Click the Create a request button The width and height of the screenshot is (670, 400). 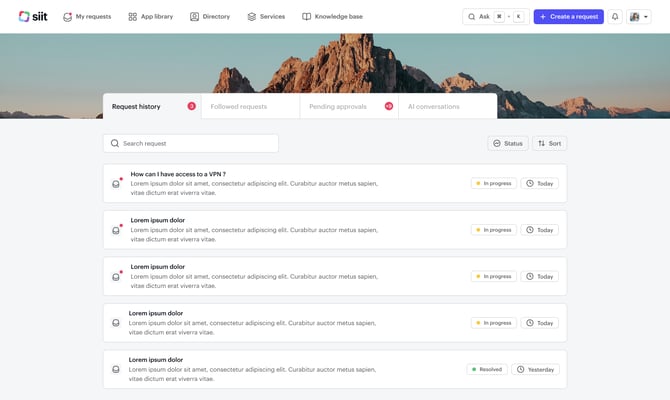click(568, 17)
